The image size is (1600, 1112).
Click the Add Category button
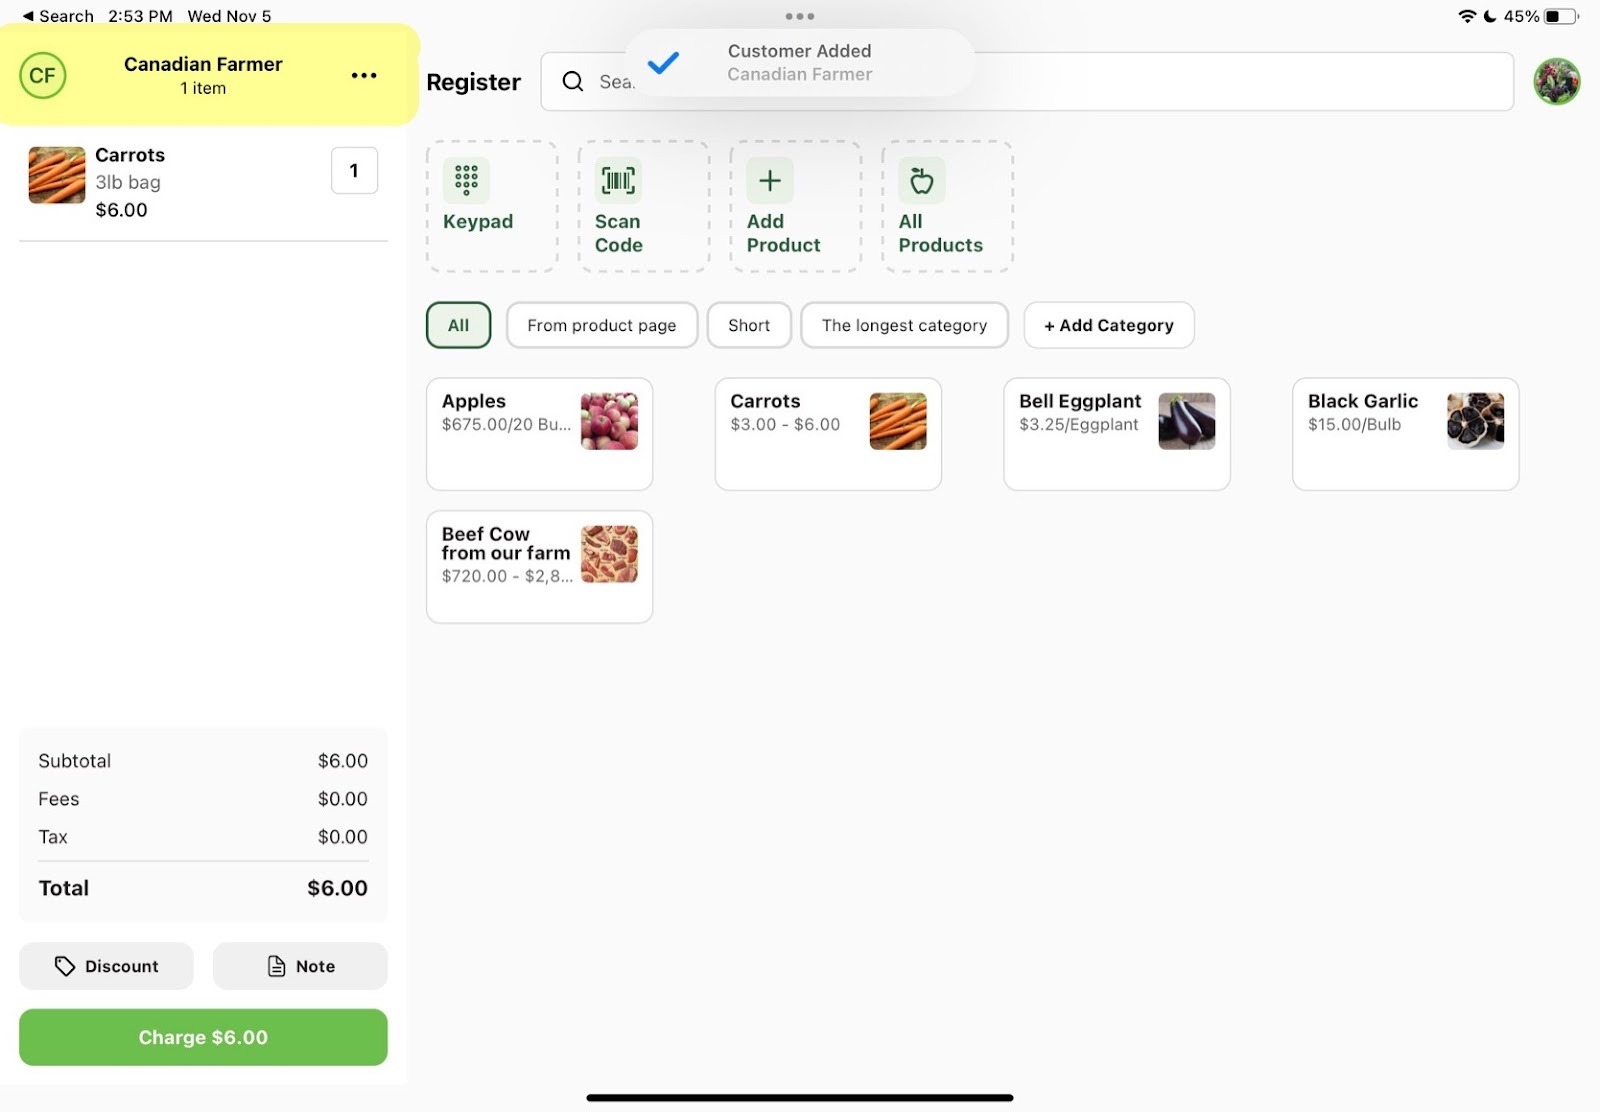(1108, 325)
